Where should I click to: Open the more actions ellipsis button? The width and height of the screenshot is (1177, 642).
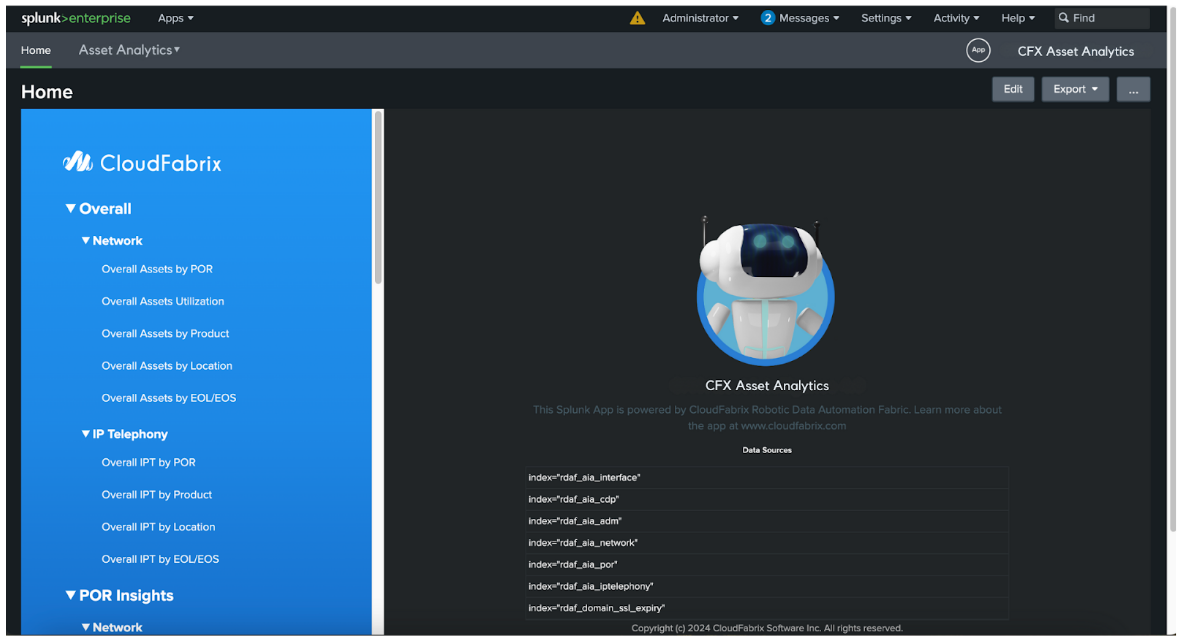(x=1133, y=89)
